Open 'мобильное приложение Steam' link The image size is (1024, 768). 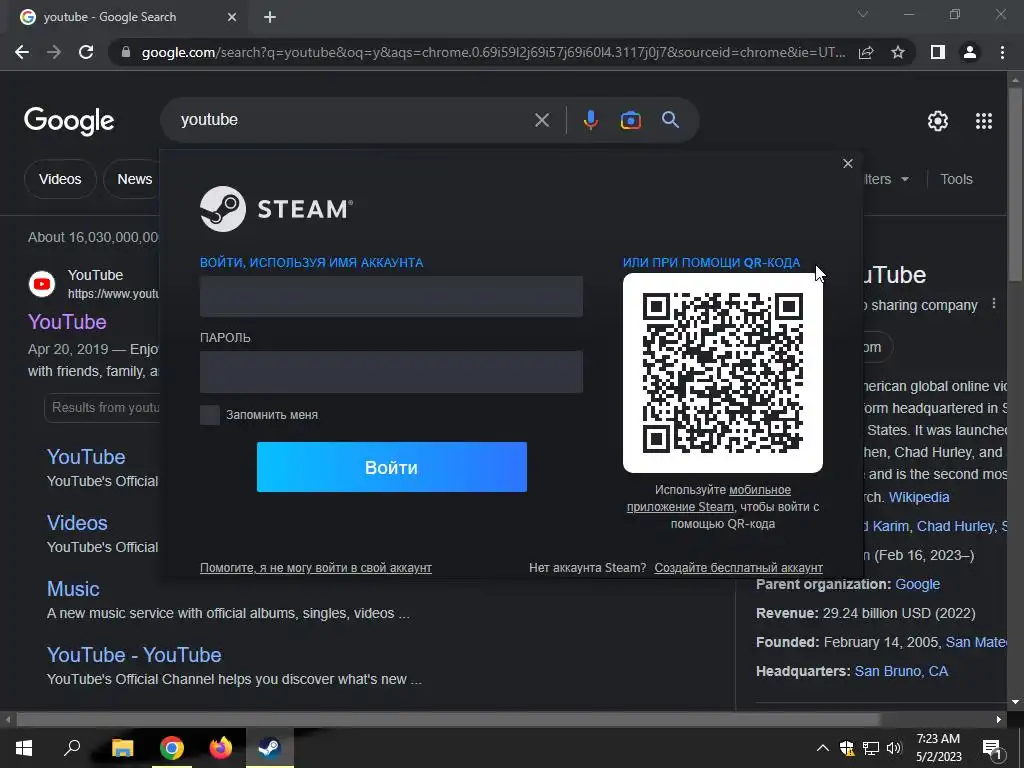click(x=709, y=498)
